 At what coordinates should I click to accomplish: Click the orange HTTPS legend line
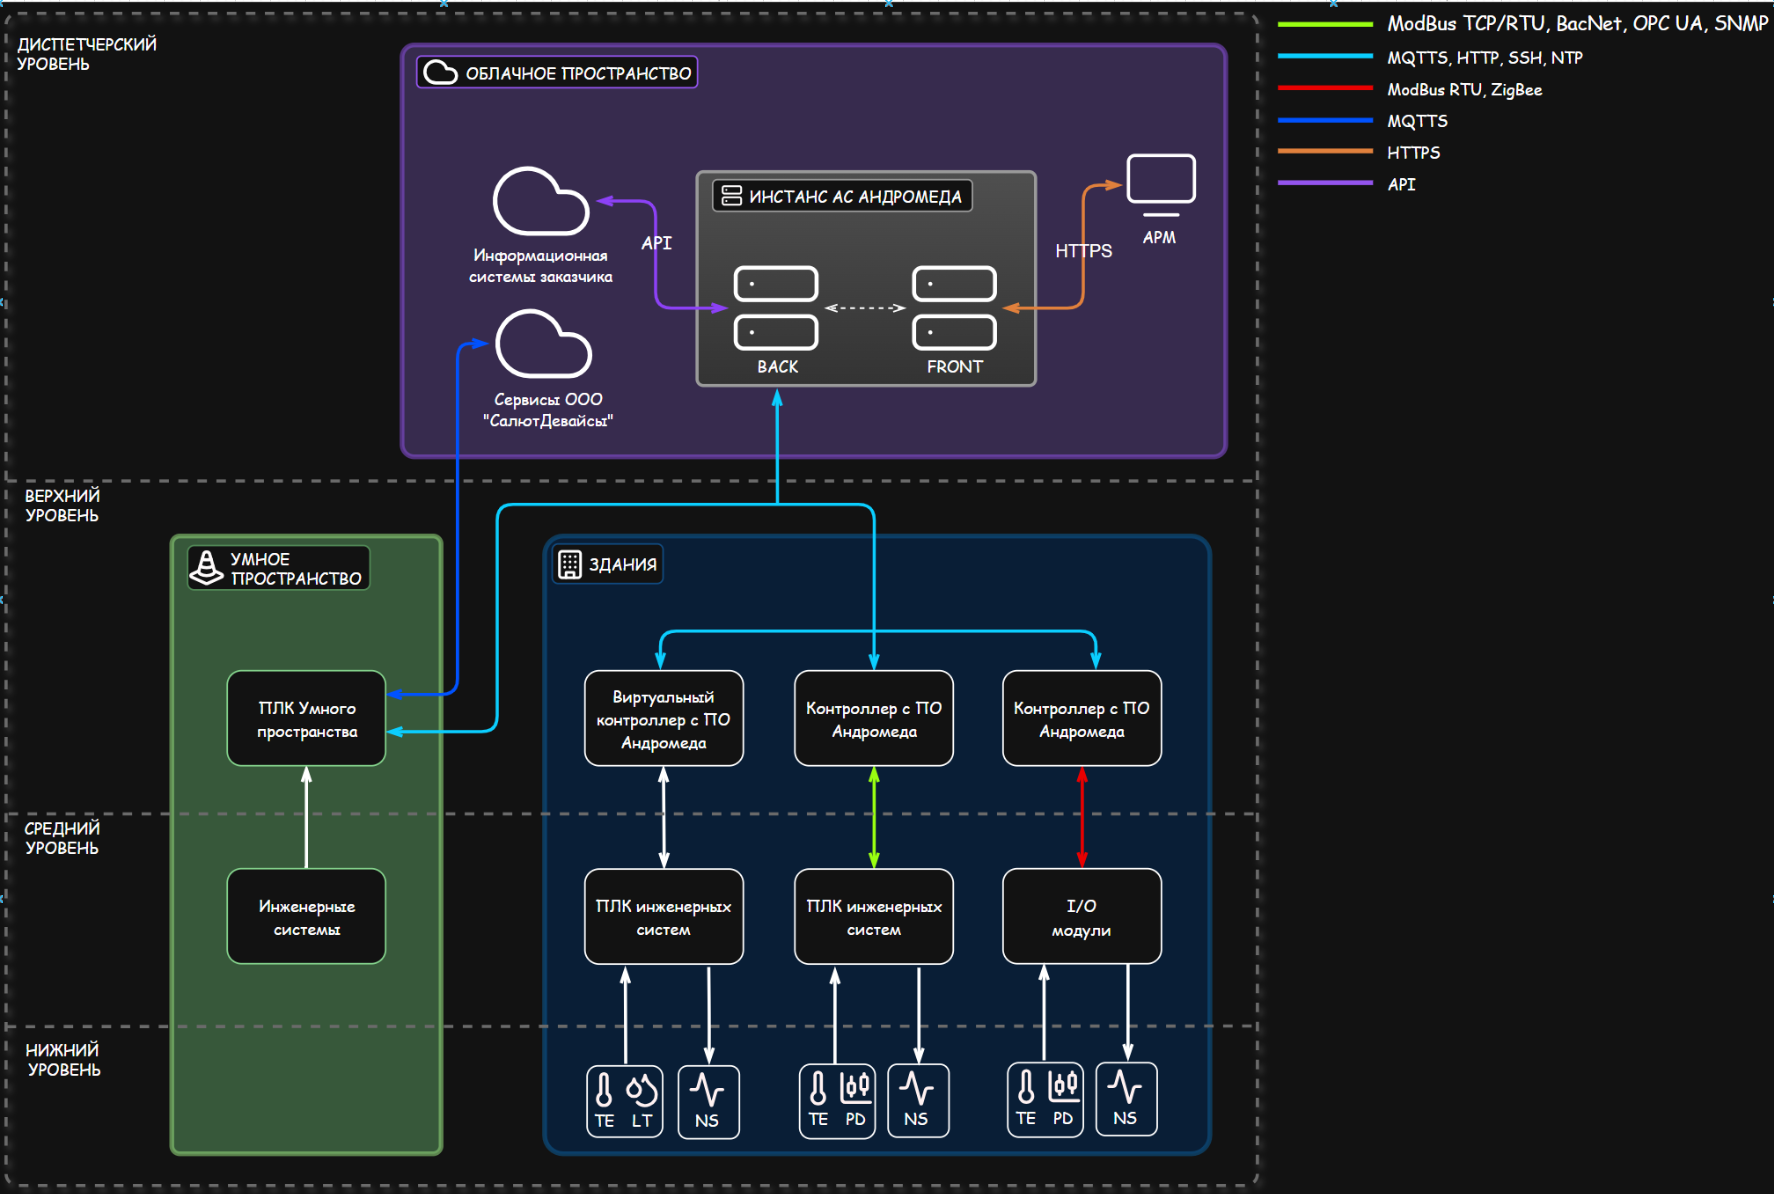coord(1325,152)
